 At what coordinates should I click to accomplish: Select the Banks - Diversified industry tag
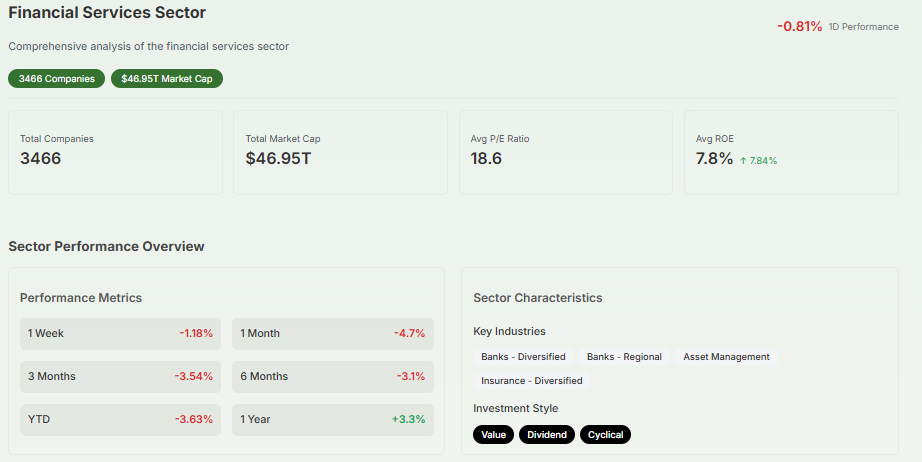pyautogui.click(x=523, y=357)
